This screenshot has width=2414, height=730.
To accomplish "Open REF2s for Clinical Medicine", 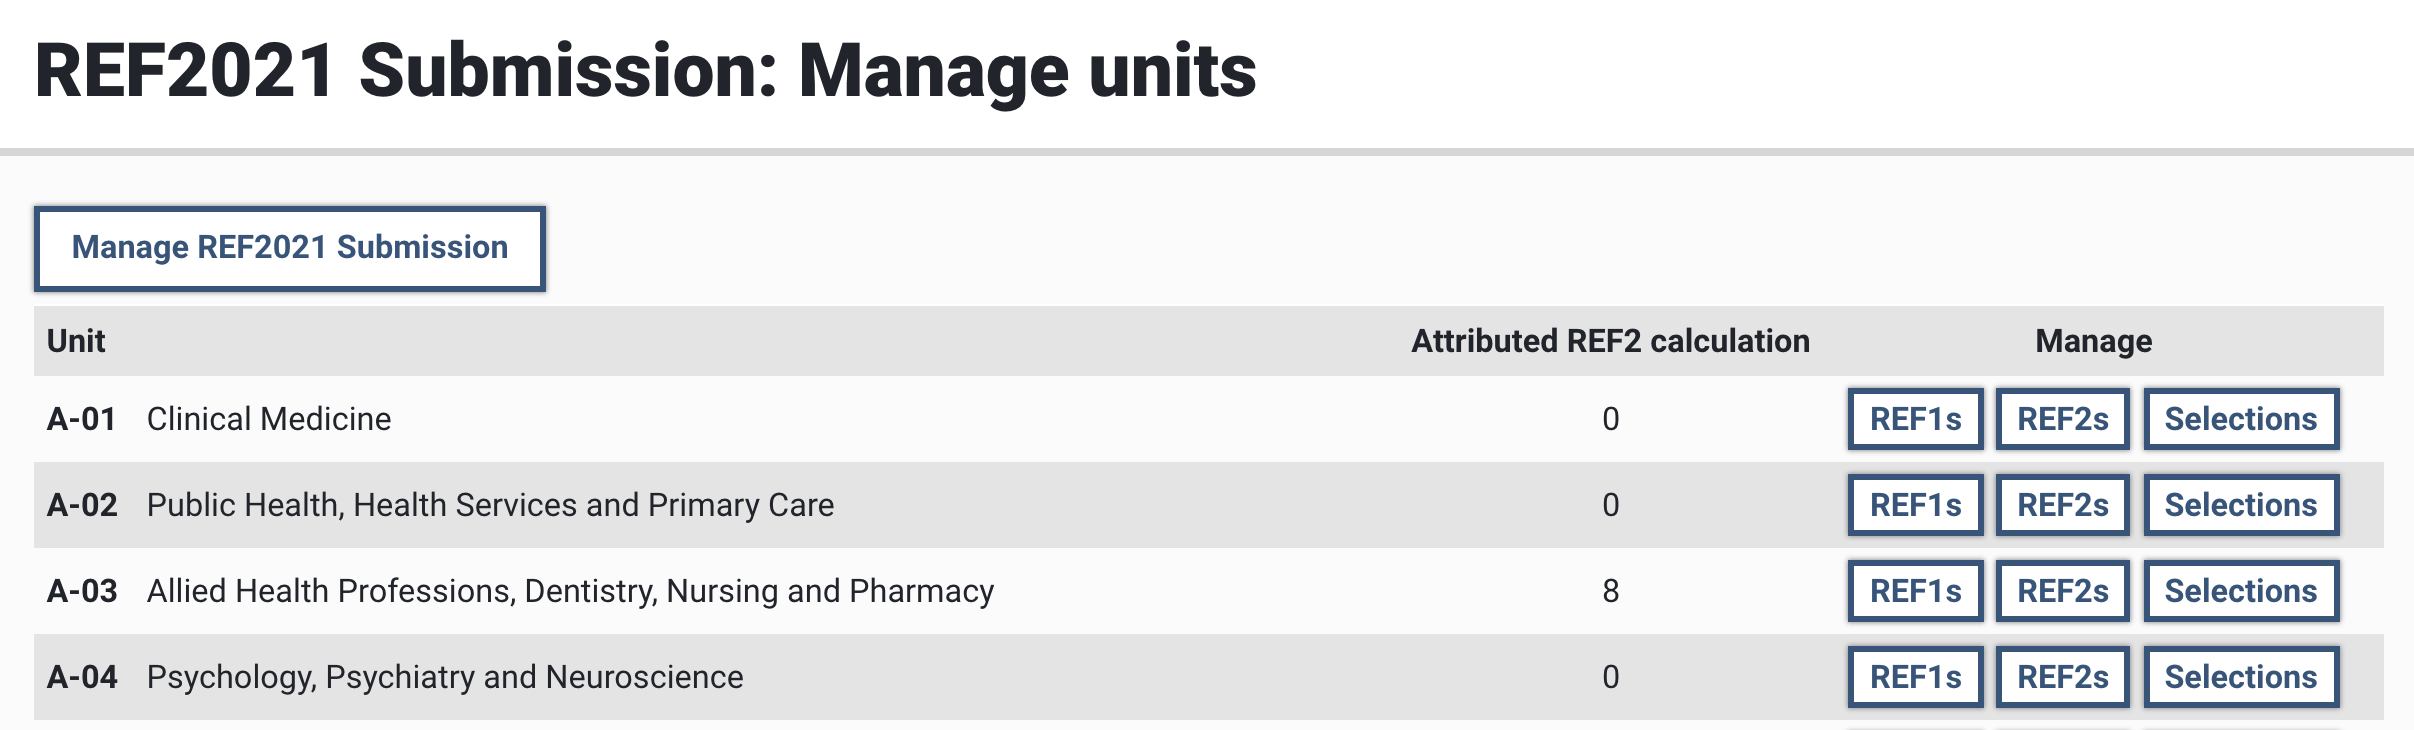I will point(2062,419).
